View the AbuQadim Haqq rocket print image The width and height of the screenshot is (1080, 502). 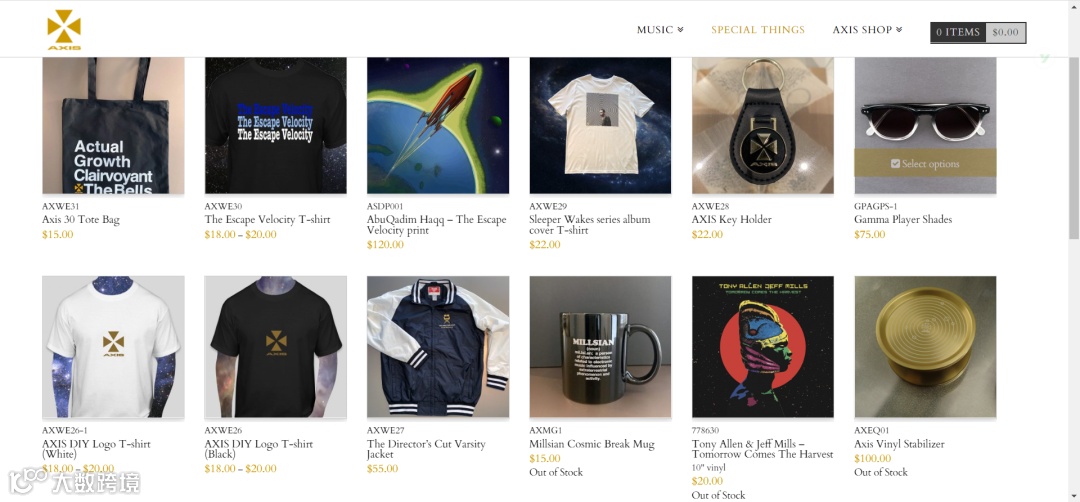[438, 125]
